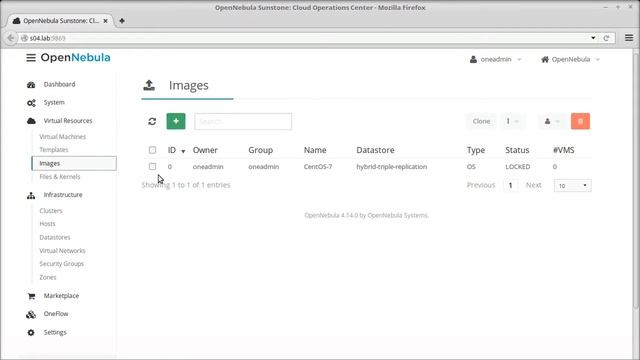The width and height of the screenshot is (640, 360).
Task: Toggle the sidebar hamburger menu beside OpenNebula logo
Action: pos(31,58)
